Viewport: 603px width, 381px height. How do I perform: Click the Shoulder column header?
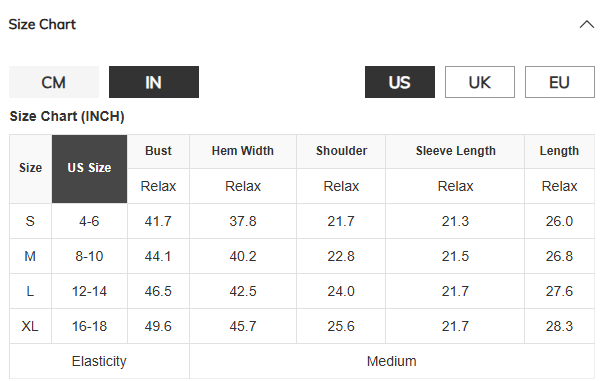coord(341,151)
